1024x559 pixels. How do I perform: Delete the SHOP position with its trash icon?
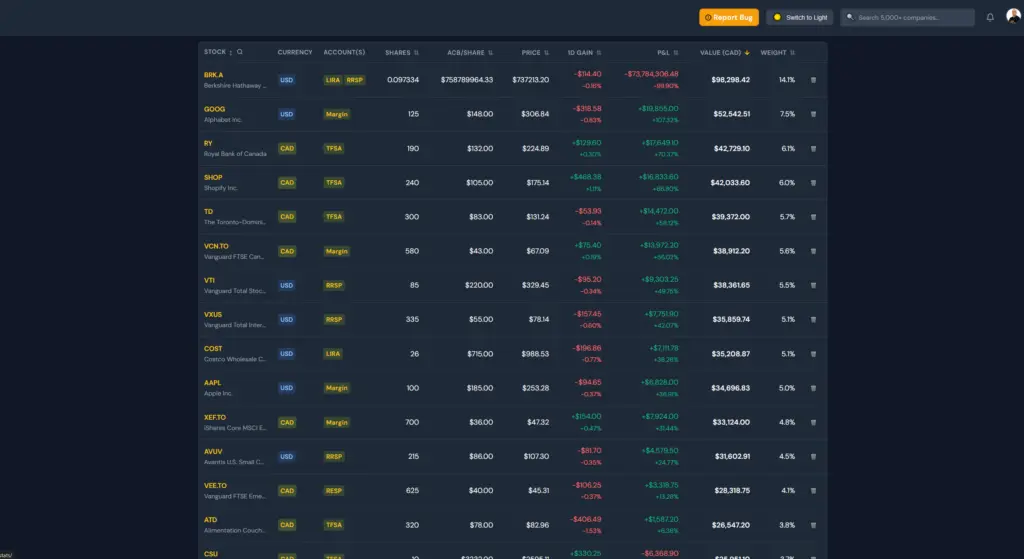(x=813, y=183)
